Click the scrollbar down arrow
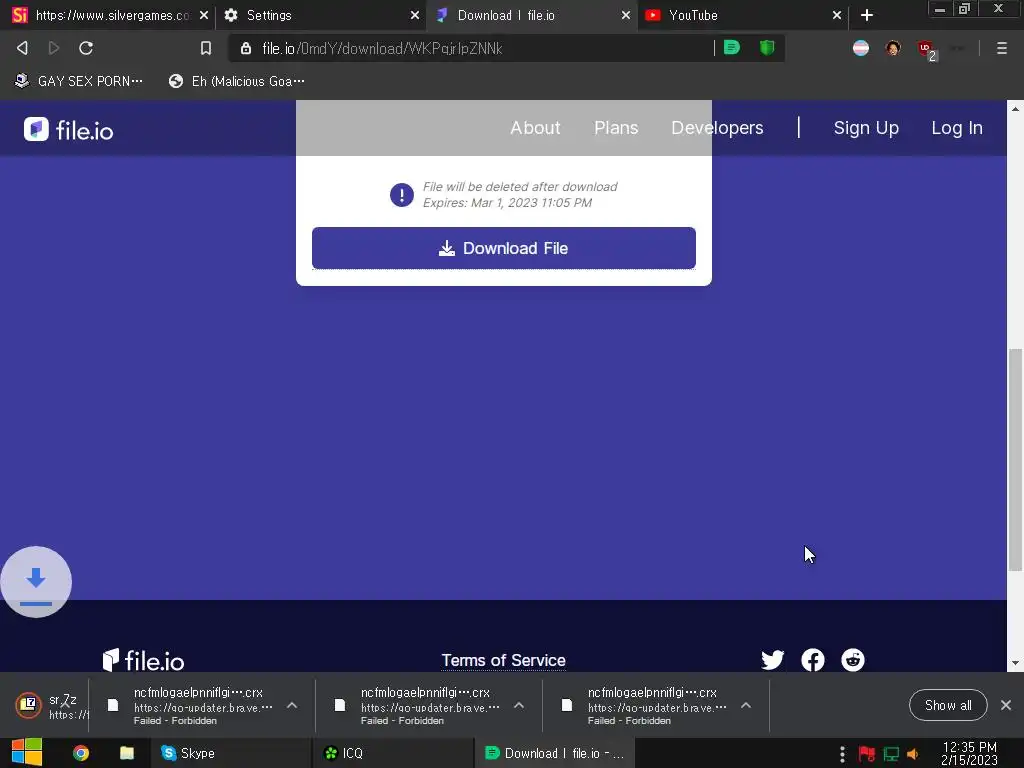The image size is (1024, 768). [x=1015, y=664]
